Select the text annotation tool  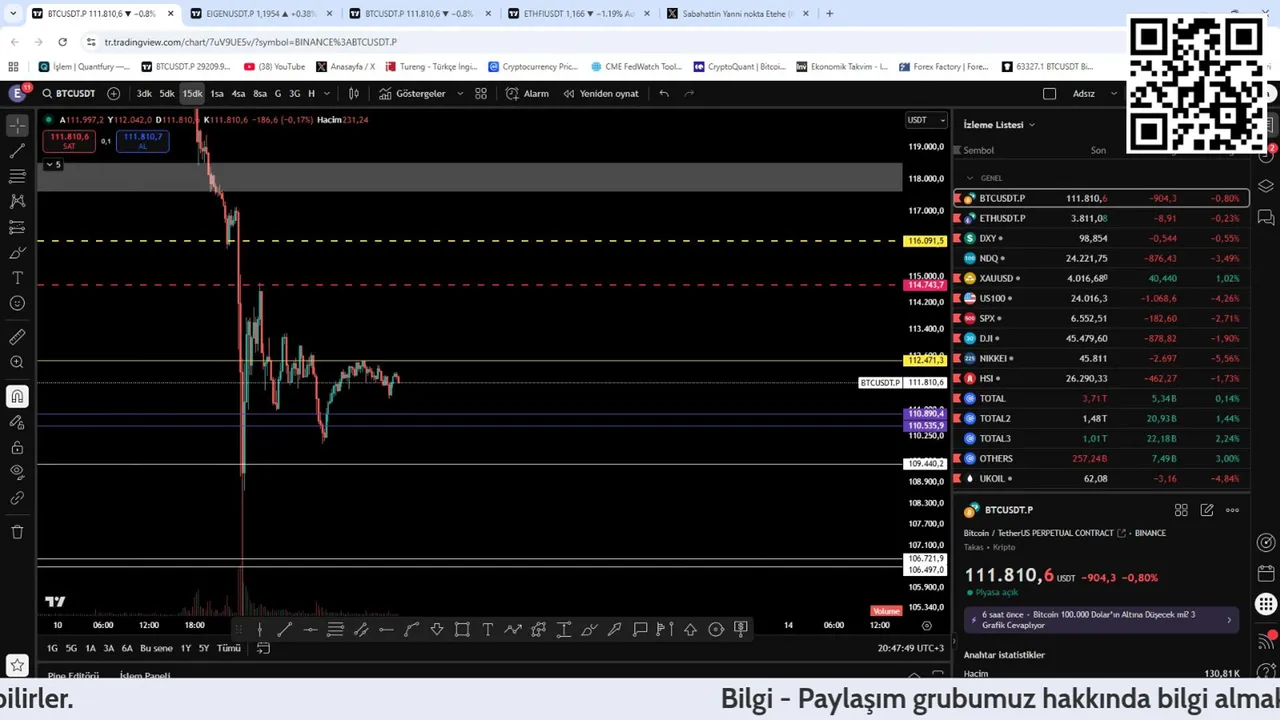click(x=17, y=278)
